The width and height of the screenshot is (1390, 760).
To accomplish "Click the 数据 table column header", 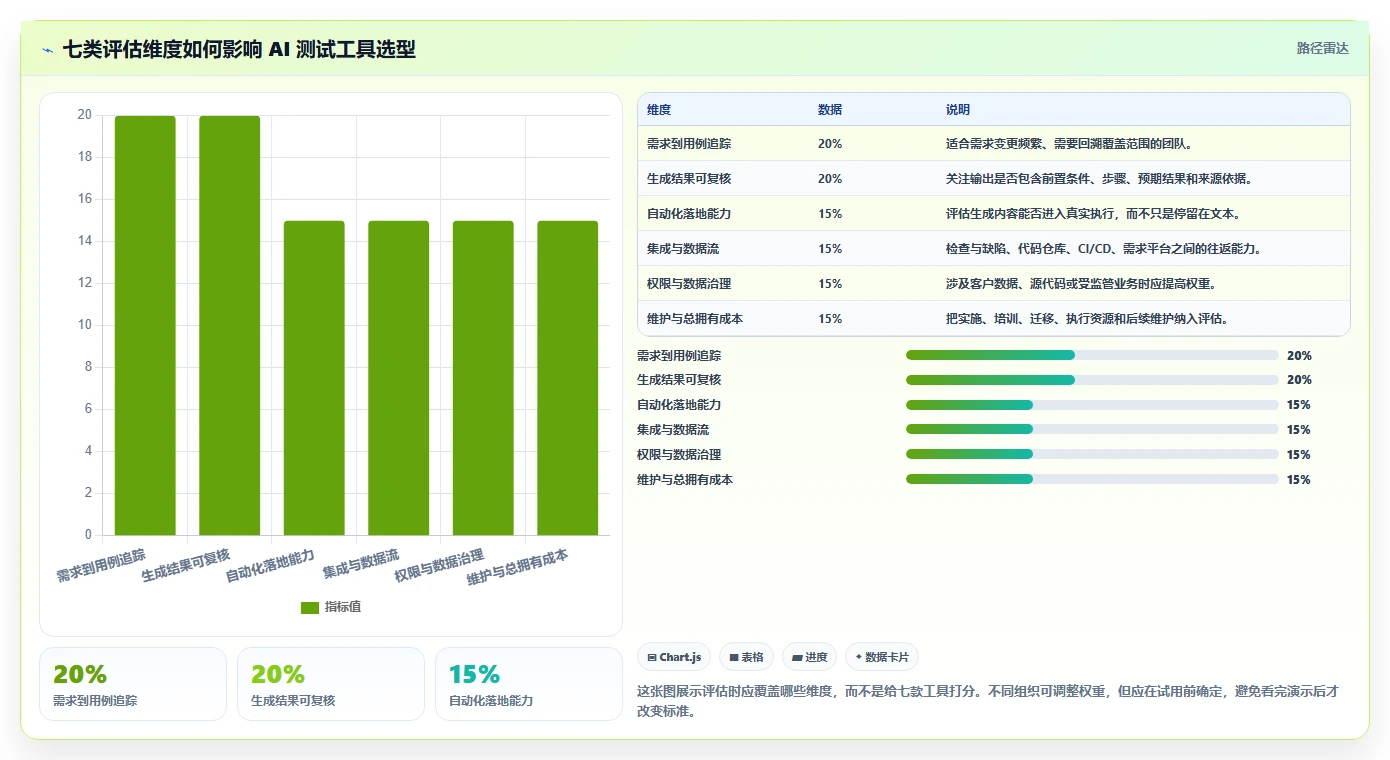I will tap(830, 110).
